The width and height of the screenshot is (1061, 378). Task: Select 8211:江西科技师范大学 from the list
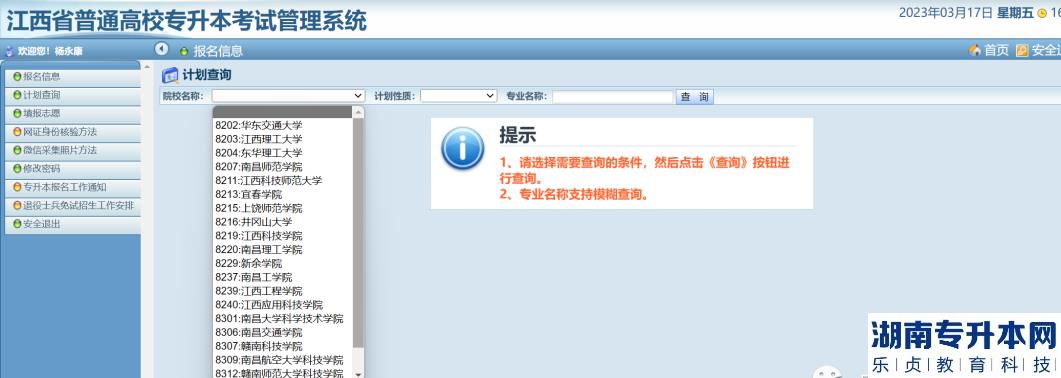click(282, 181)
